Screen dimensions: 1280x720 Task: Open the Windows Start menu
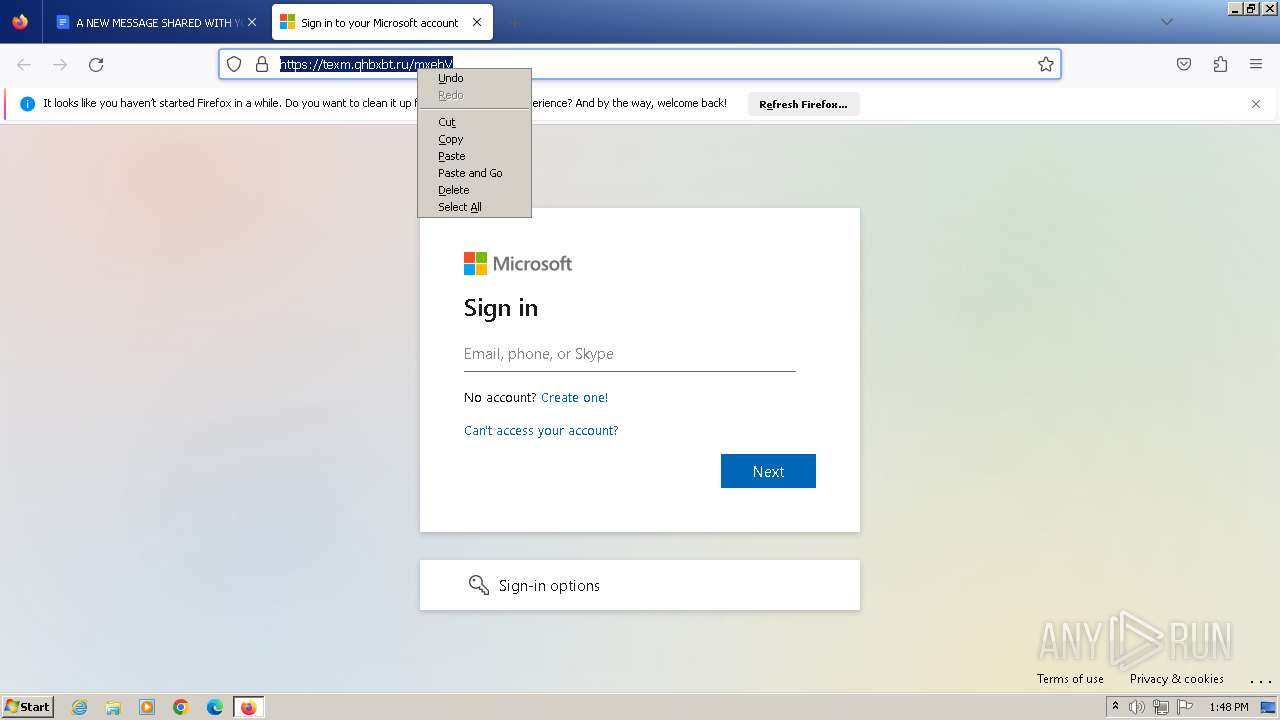[28, 707]
